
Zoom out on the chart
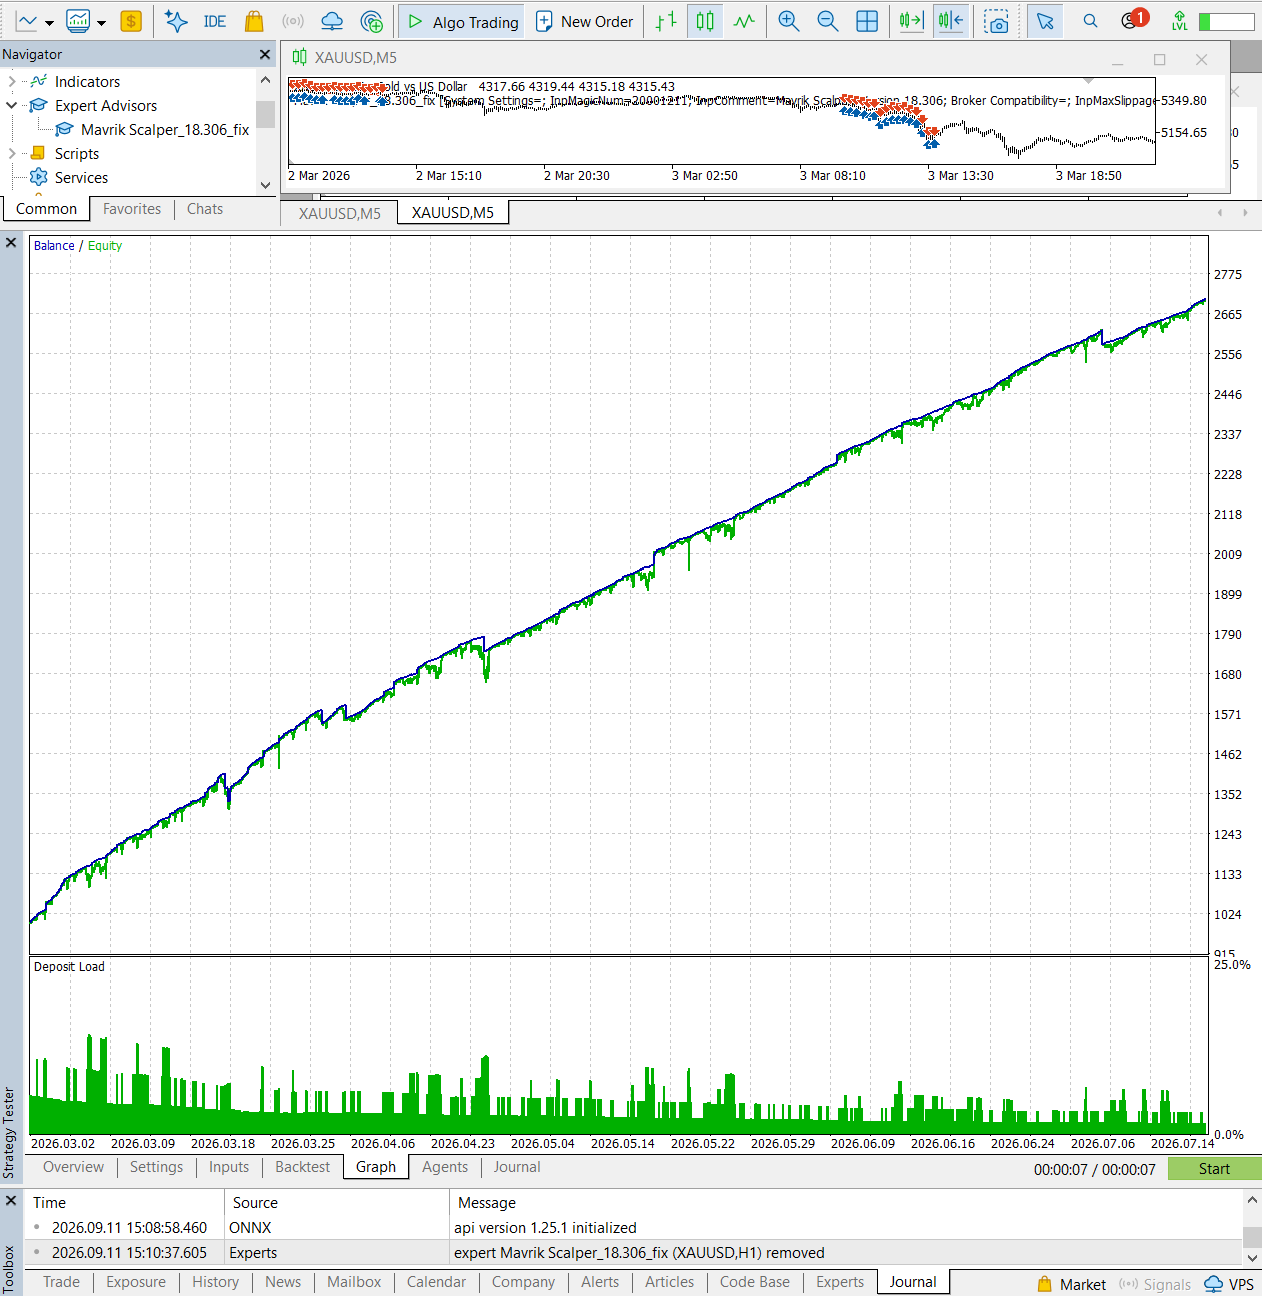[828, 21]
